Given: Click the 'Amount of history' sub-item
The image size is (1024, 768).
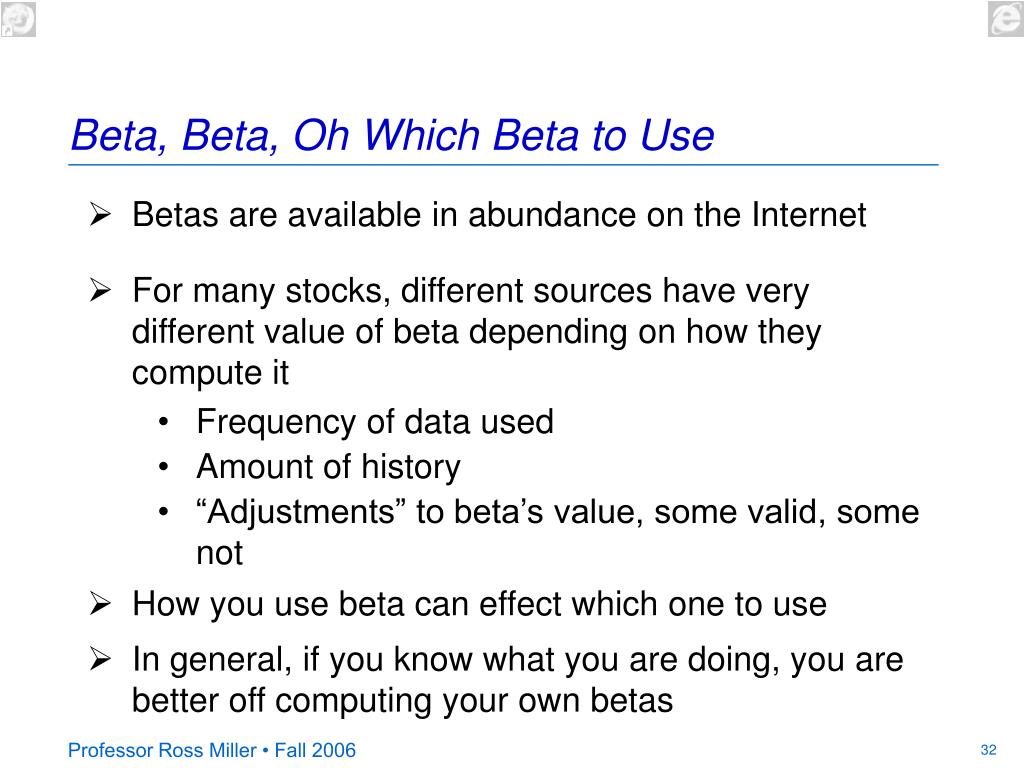Looking at the screenshot, I should point(328,468).
